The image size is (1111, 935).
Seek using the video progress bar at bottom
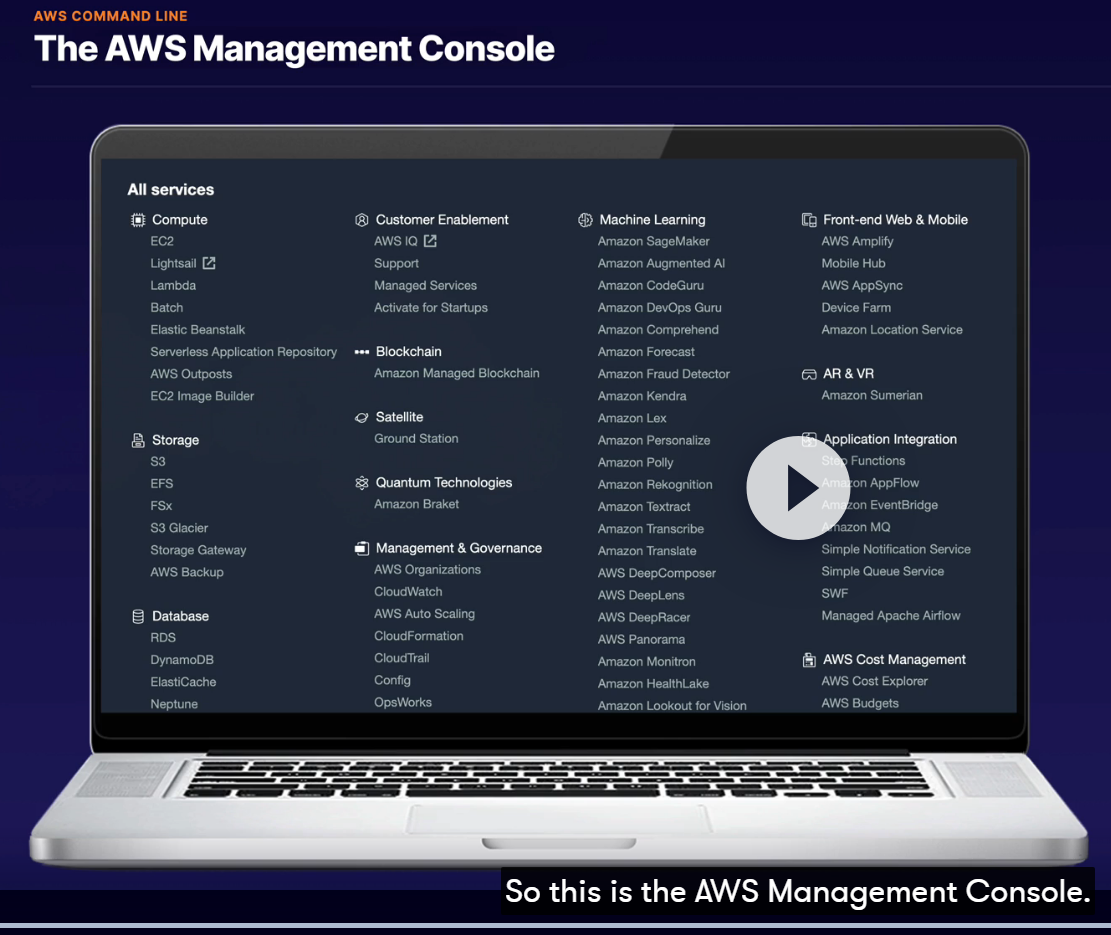coord(556,925)
